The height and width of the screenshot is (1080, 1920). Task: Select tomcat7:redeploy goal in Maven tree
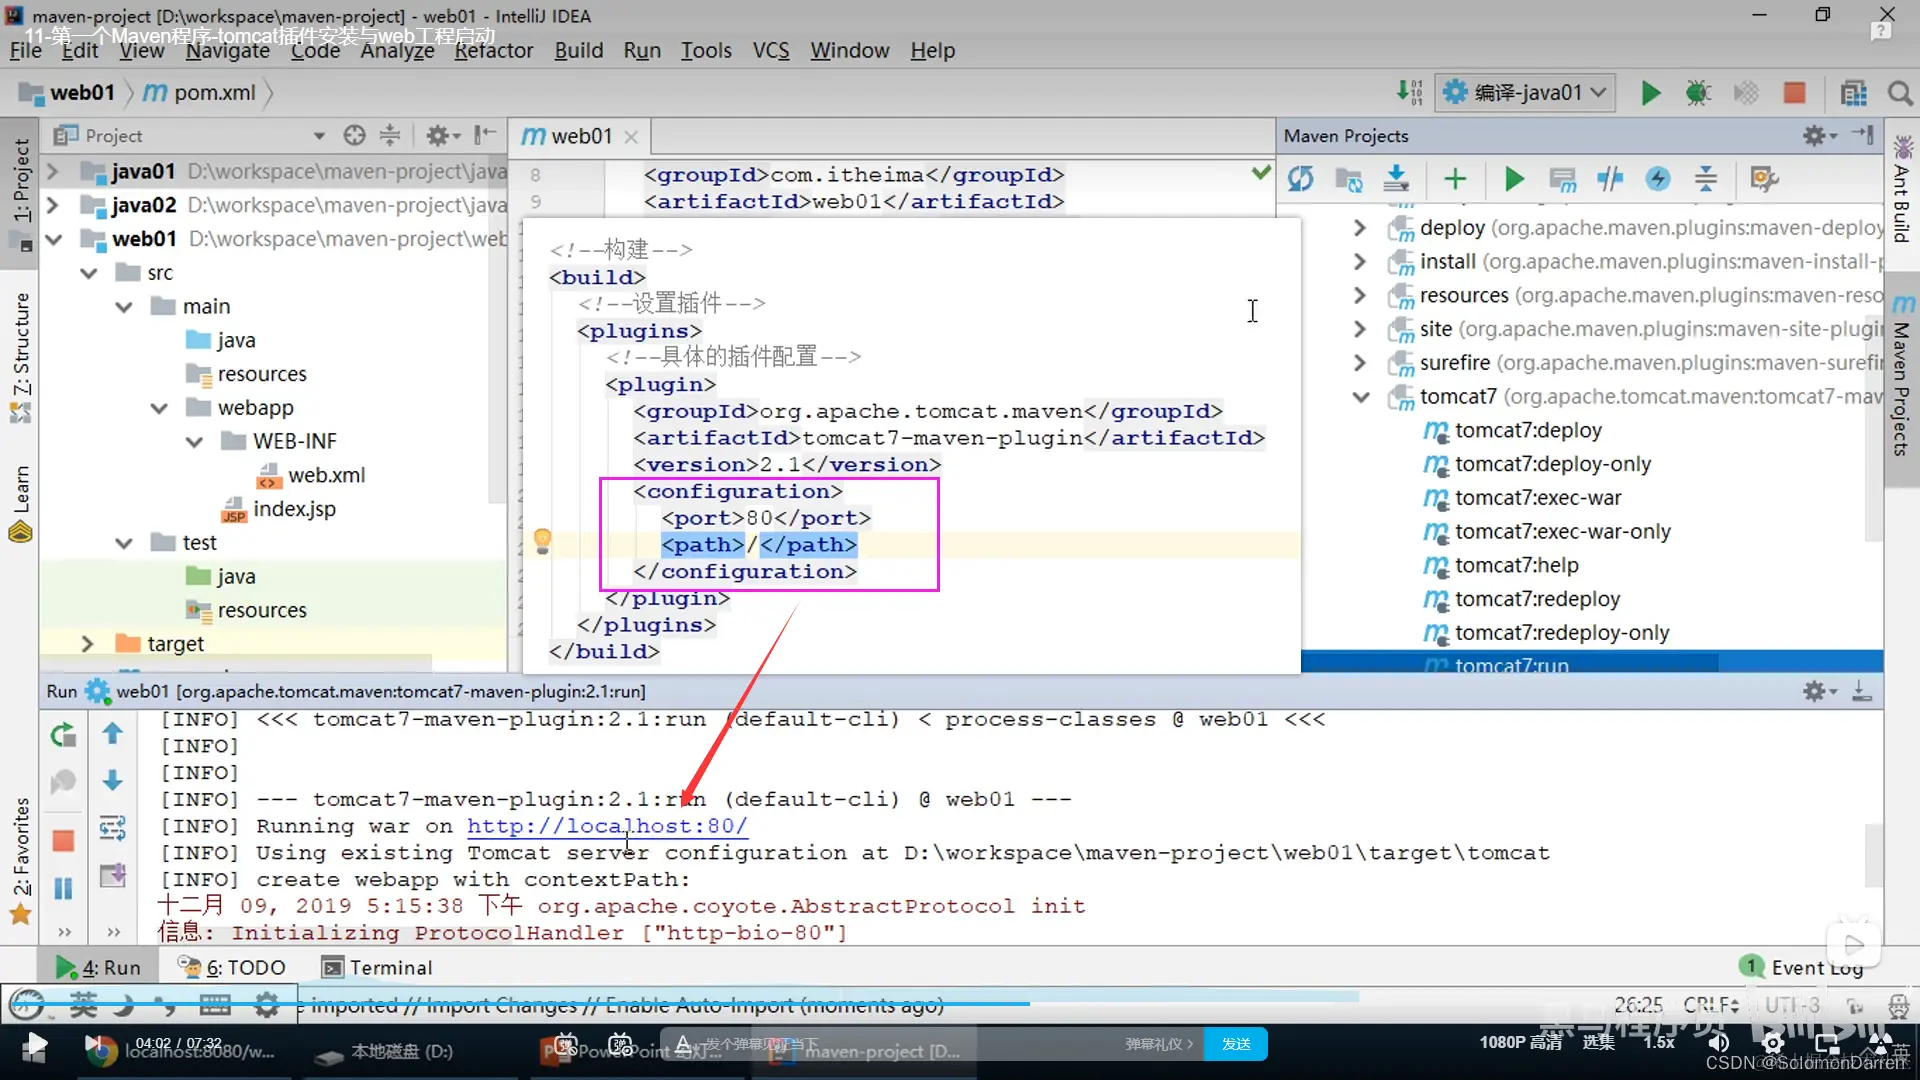click(1536, 599)
